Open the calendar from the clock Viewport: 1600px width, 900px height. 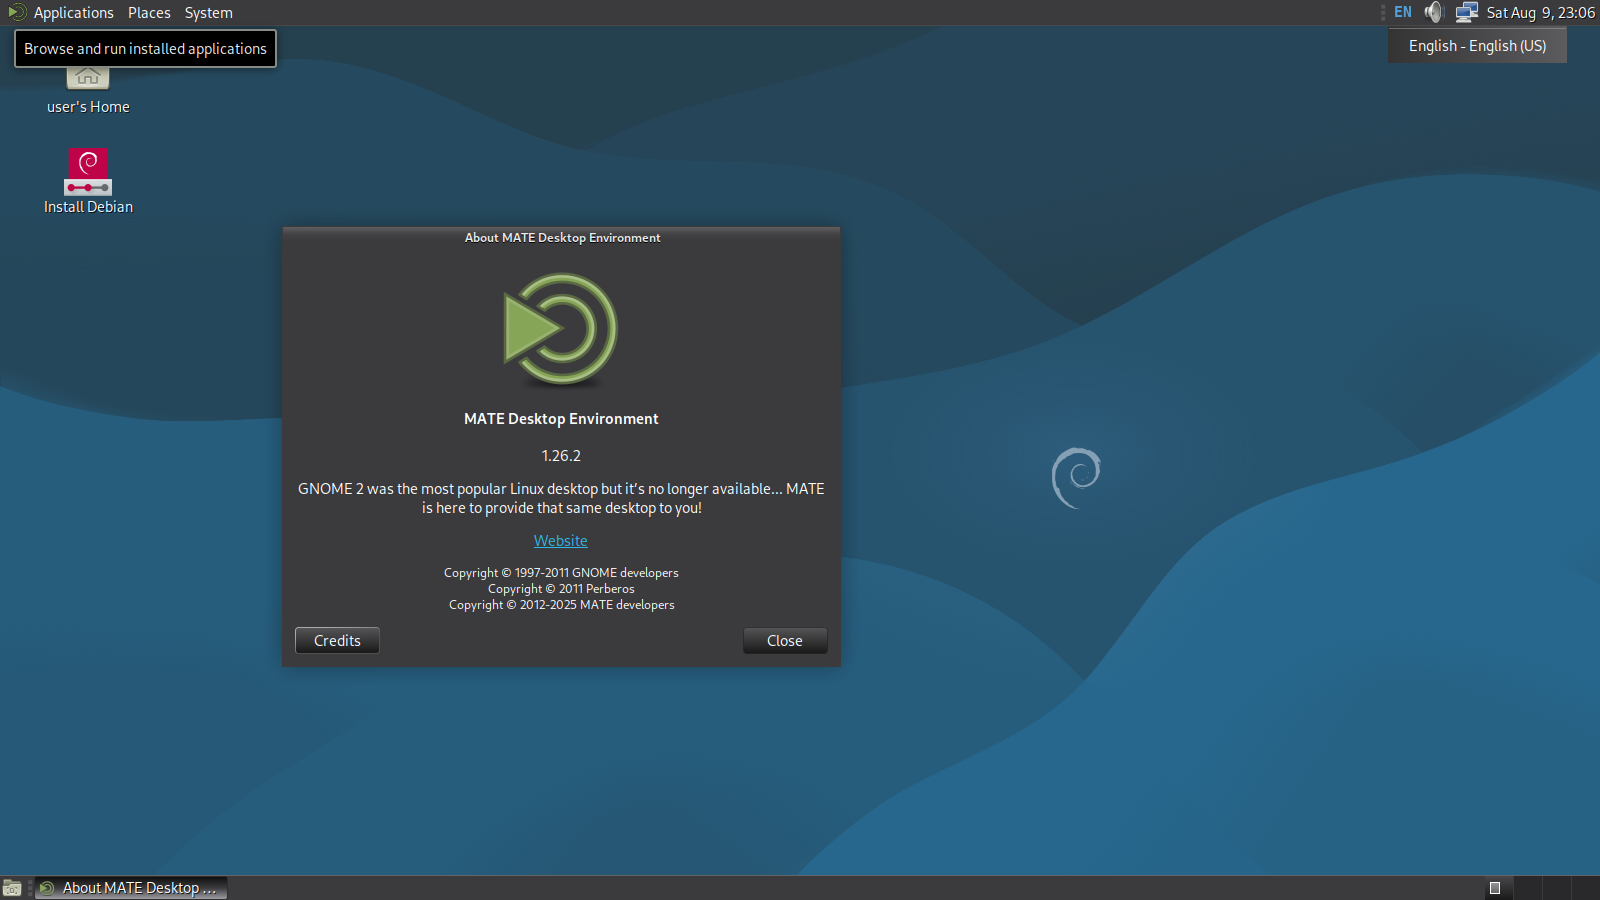[1540, 13]
